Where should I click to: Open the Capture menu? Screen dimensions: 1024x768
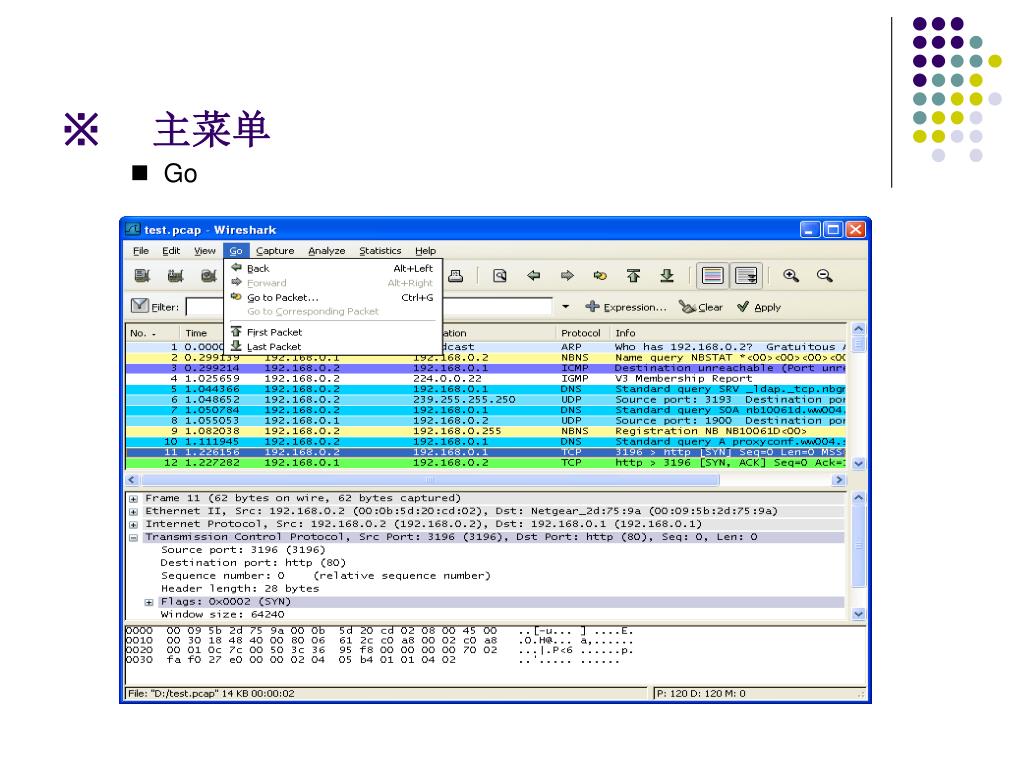click(275, 251)
